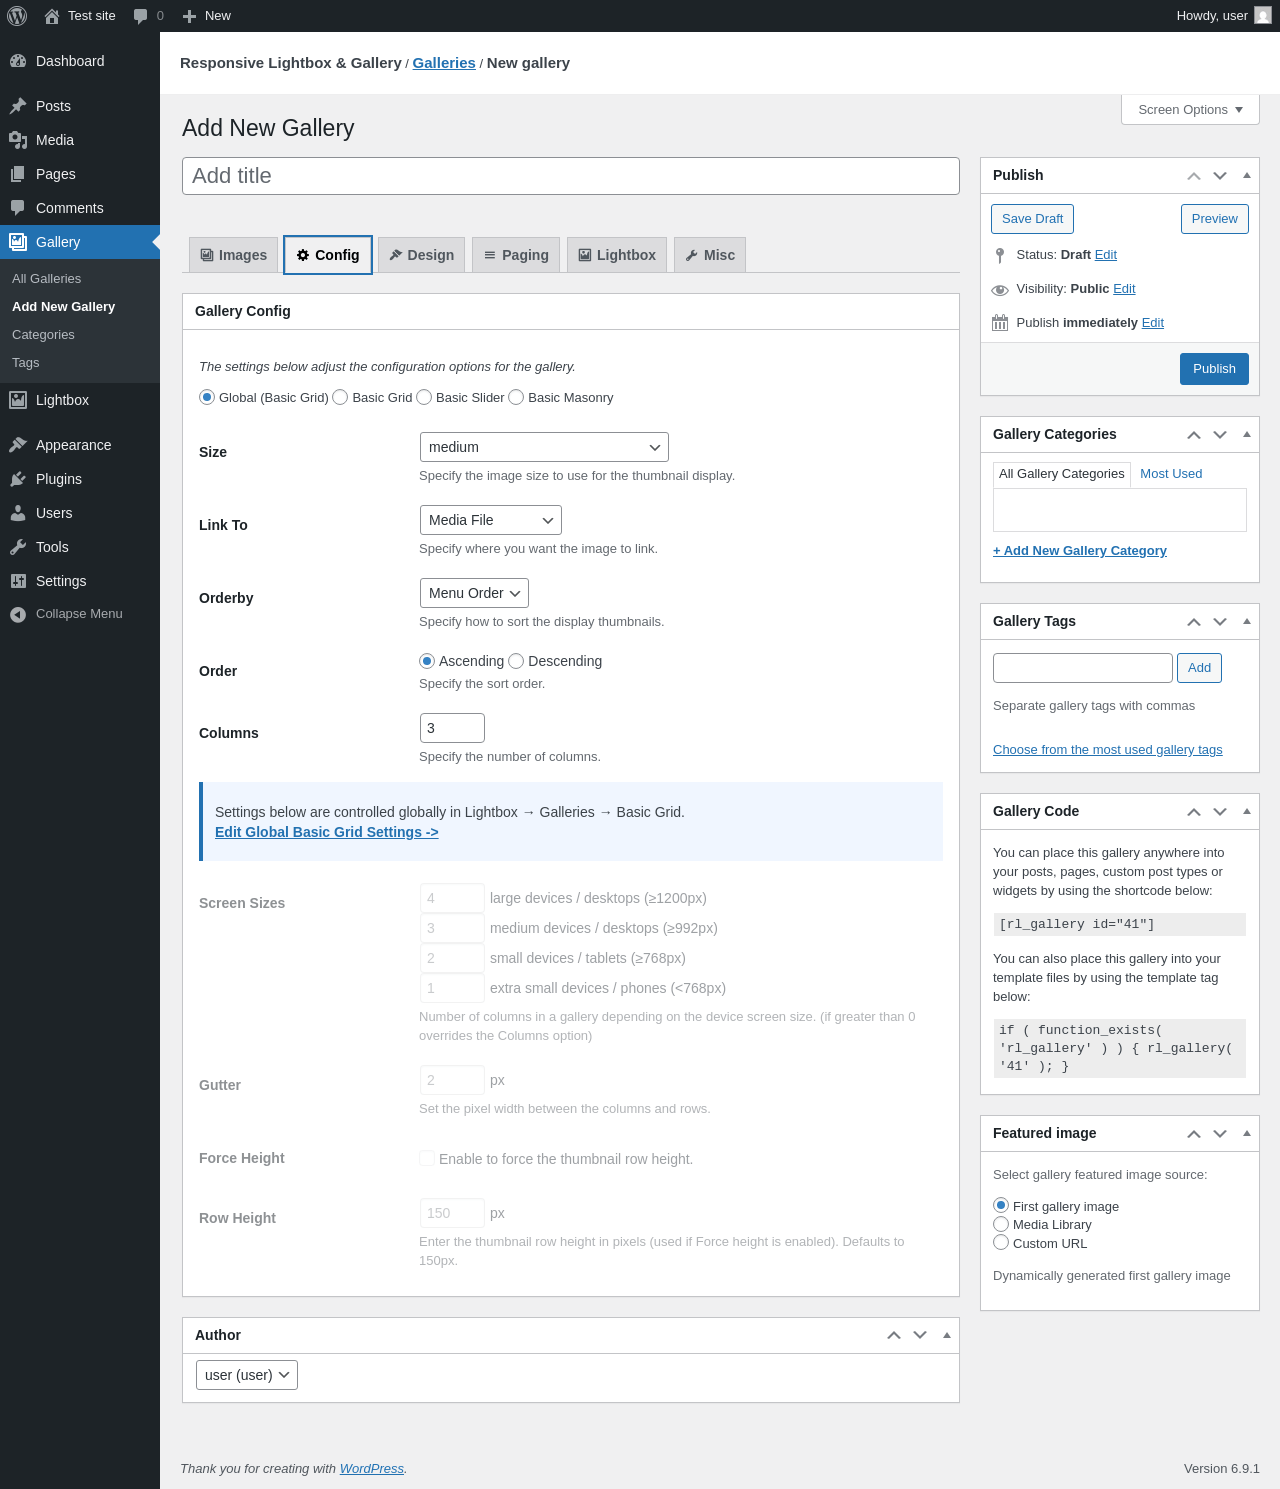Click the gallery tags text field
Screen dimensions: 1280x1489
(x=1083, y=668)
